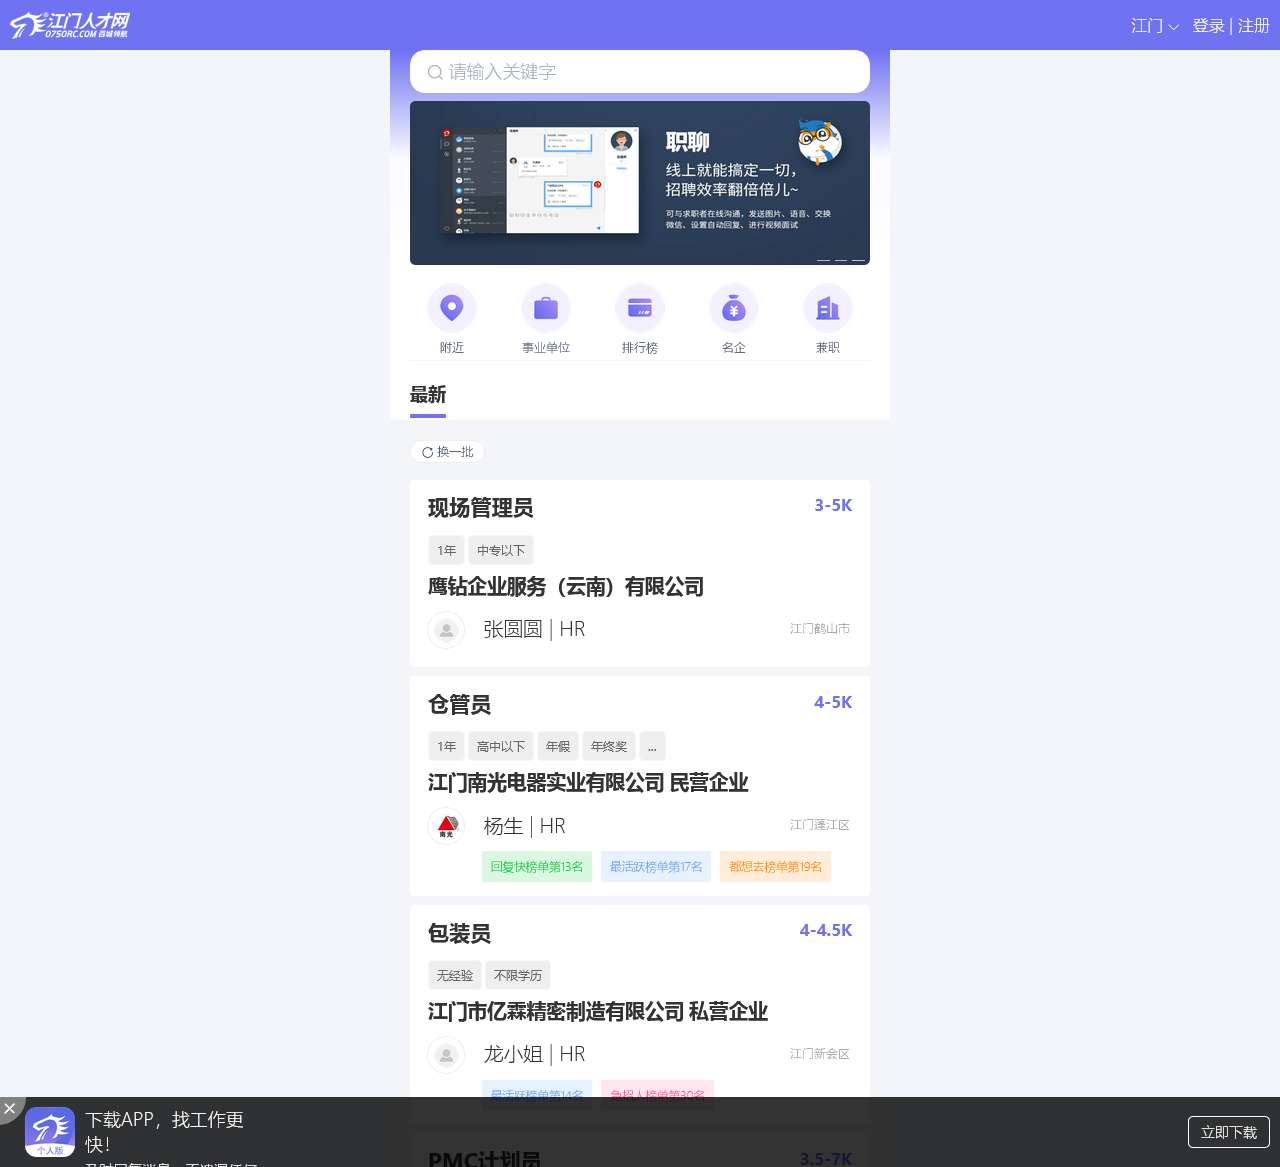Click the 江门蓬江区 location text
The height and width of the screenshot is (1167, 1280).
click(820, 825)
